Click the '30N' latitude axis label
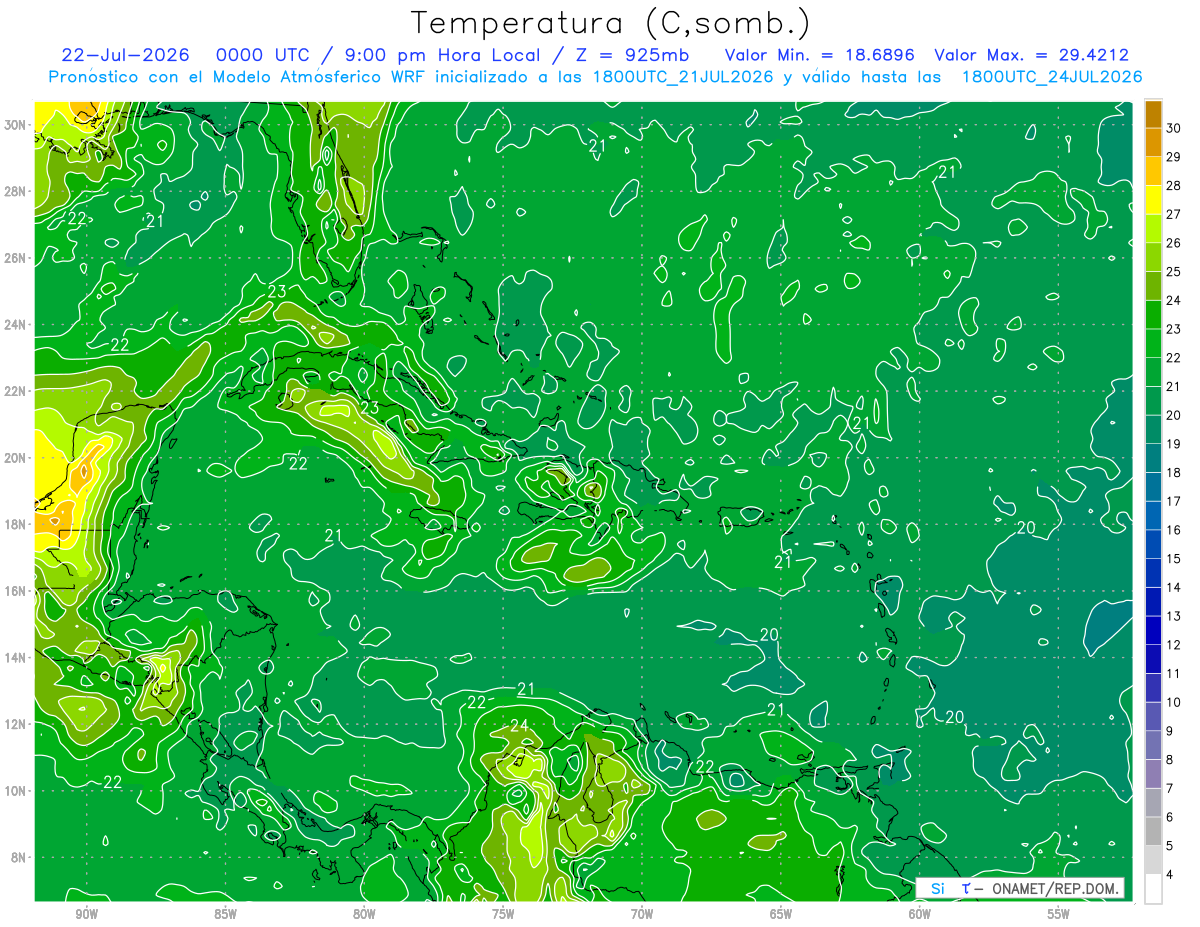The height and width of the screenshot is (927, 1200). 15,125
